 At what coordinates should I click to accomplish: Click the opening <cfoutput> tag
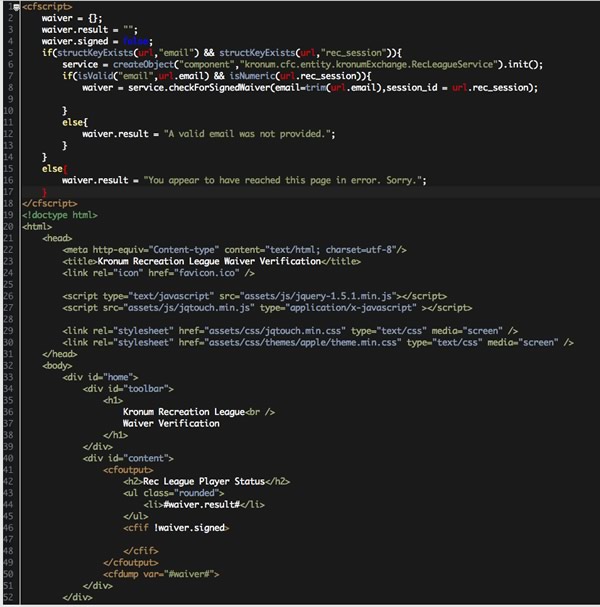(128, 471)
